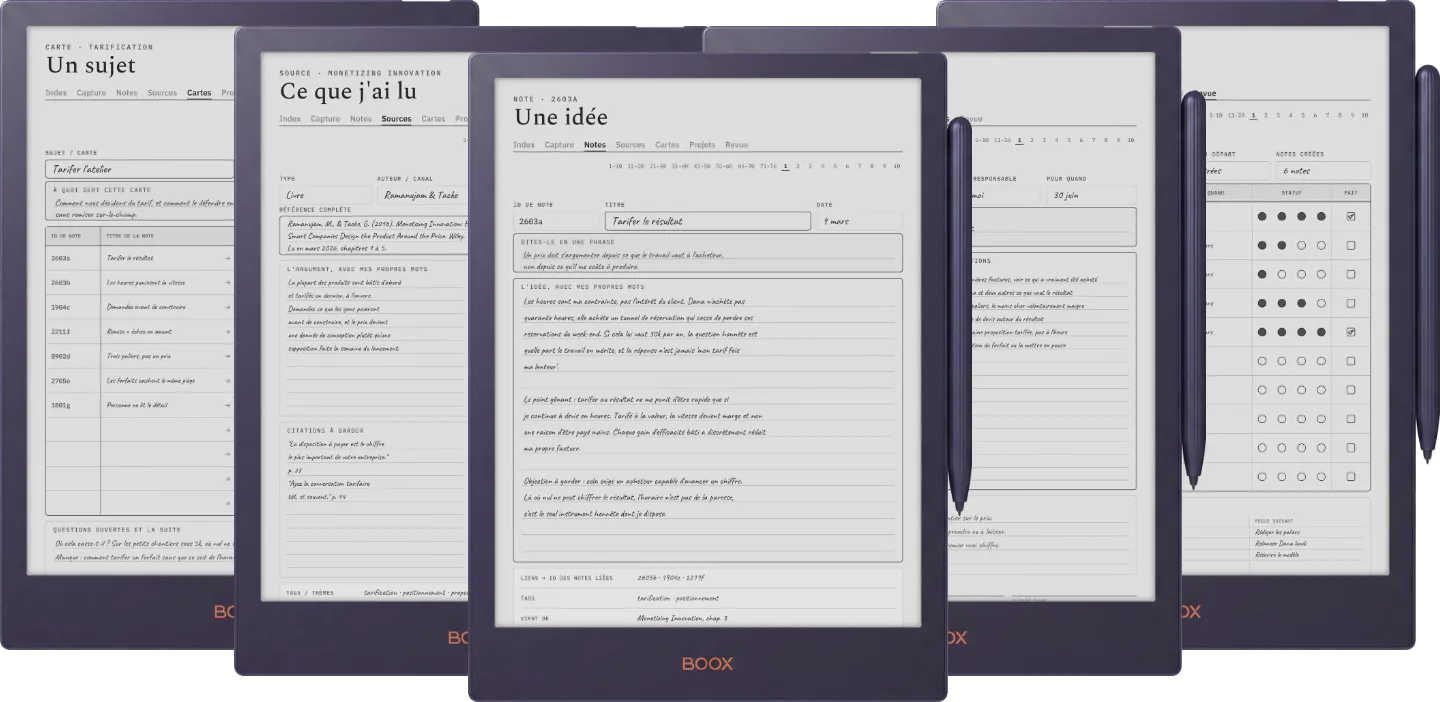Viewport: 1440px width, 702px height.
Task: Switch to Capture tab in Une idée
Action: 559,145
